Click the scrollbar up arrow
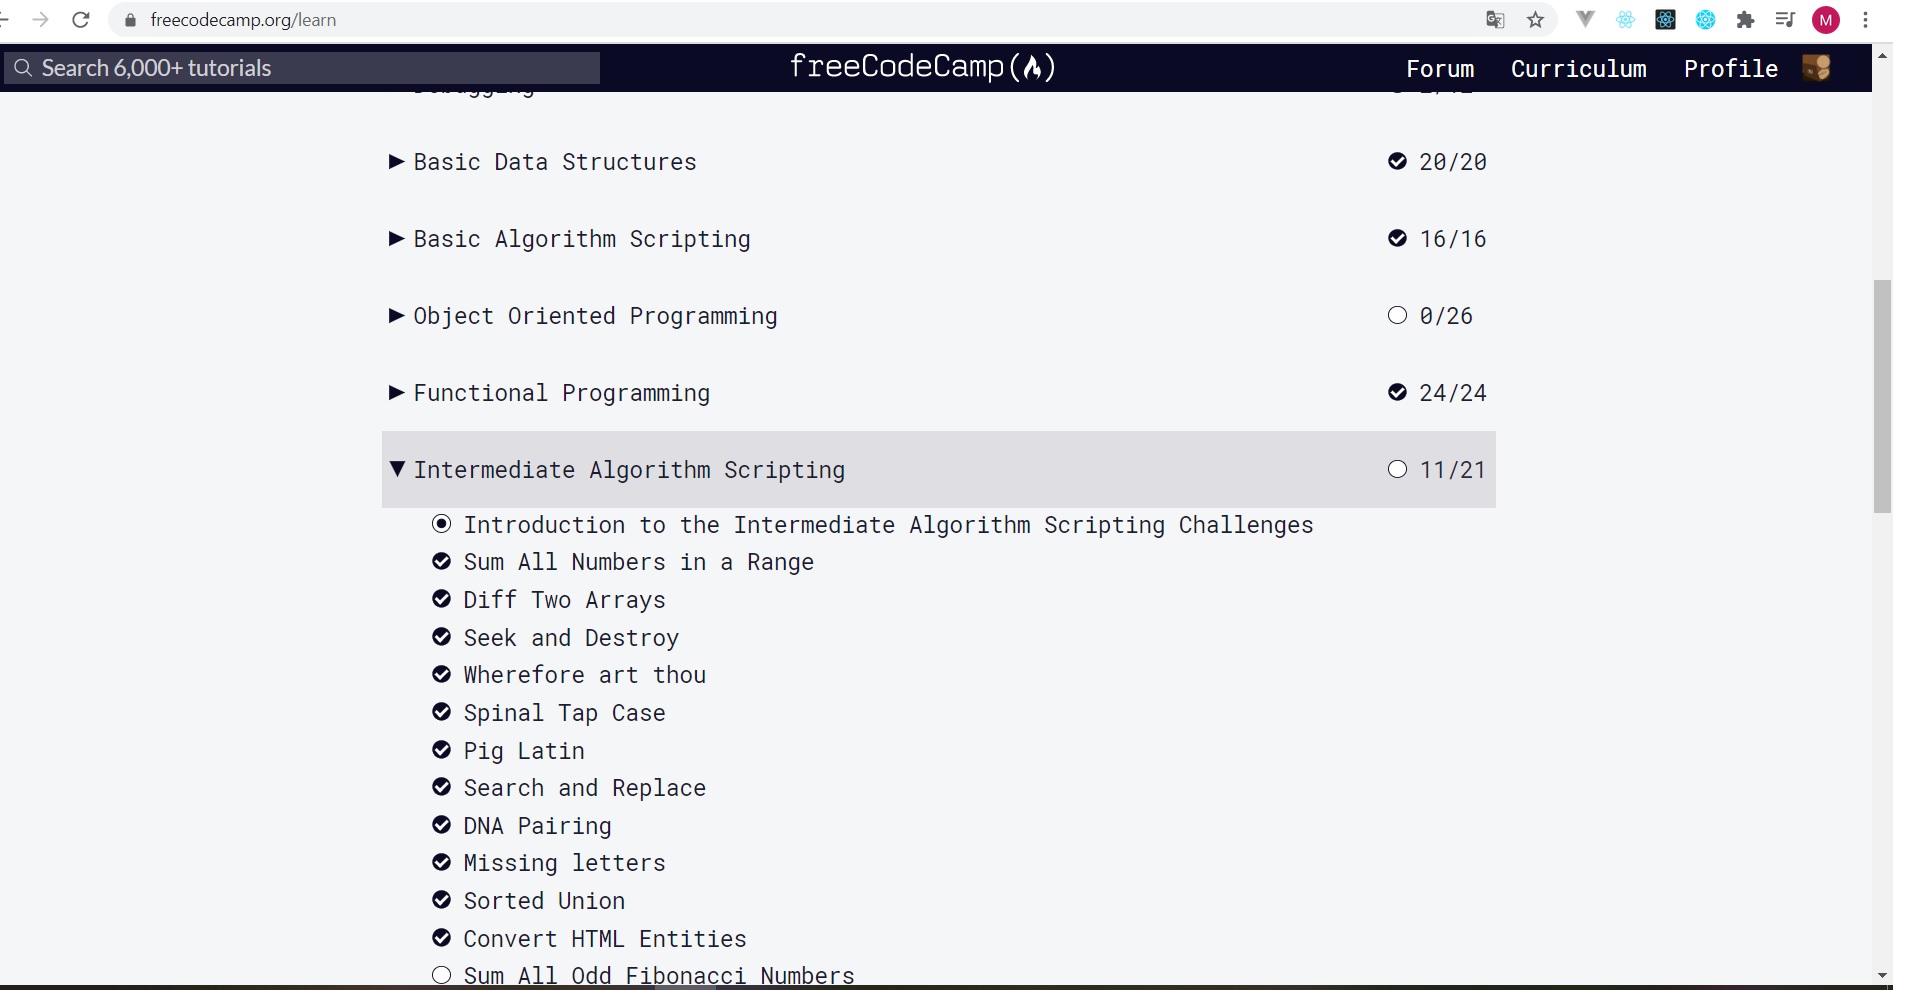The width and height of the screenshot is (1920, 990). click(1882, 55)
